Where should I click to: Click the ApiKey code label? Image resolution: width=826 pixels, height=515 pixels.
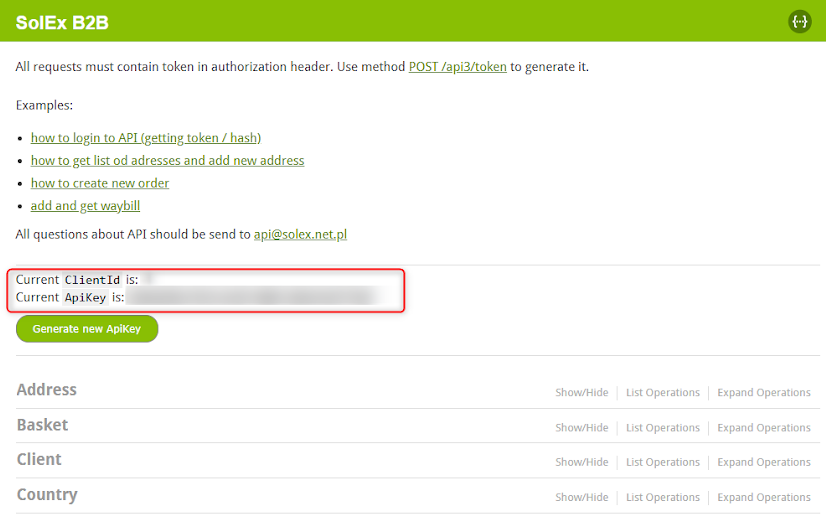85,298
